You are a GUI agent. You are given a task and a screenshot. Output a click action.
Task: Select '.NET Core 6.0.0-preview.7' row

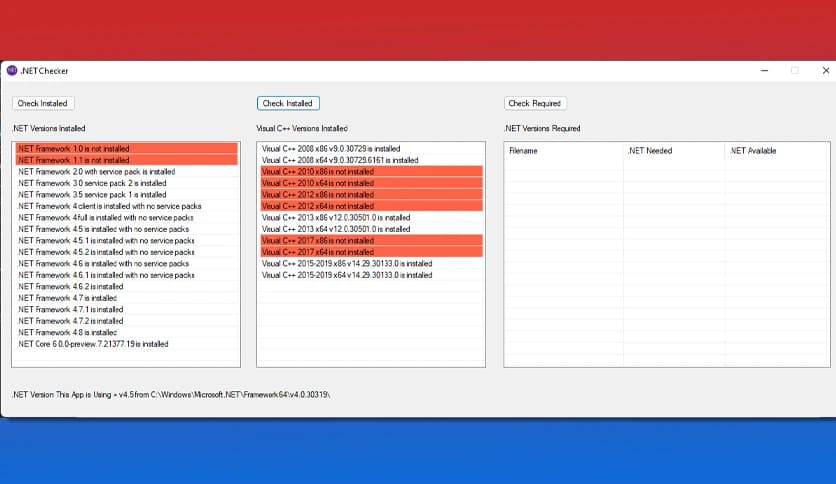coord(126,344)
